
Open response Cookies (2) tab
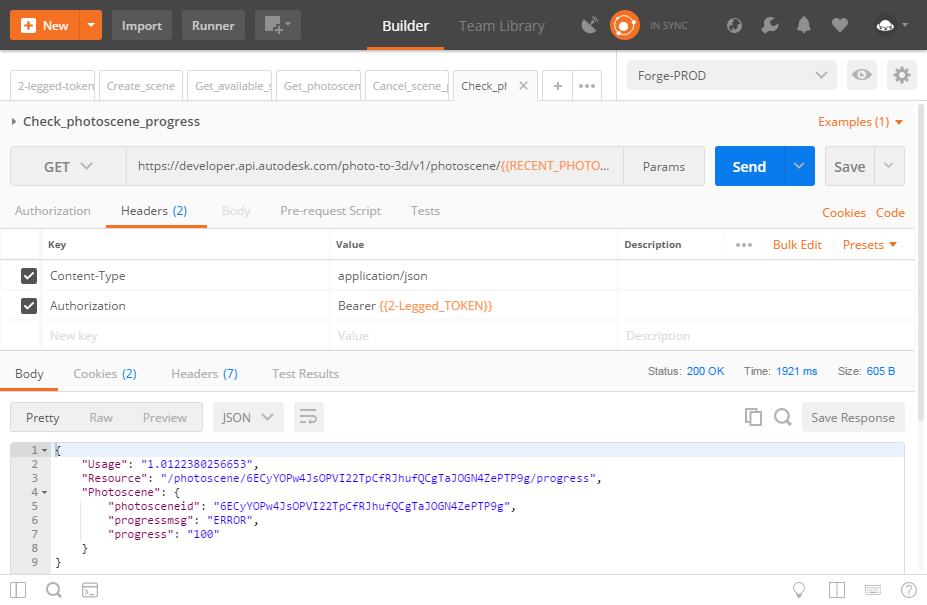click(x=105, y=374)
